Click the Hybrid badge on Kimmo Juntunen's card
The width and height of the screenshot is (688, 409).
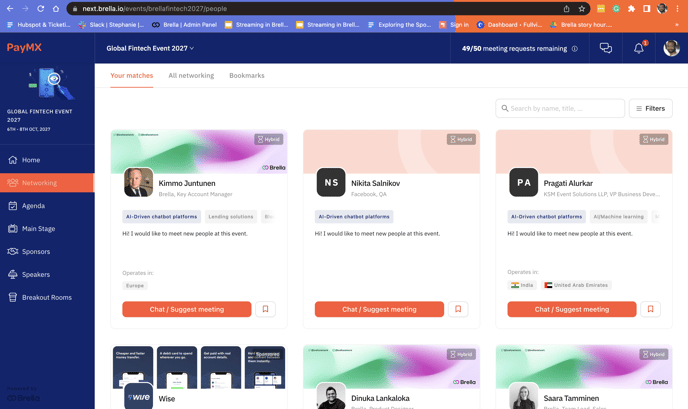pyautogui.click(x=269, y=139)
